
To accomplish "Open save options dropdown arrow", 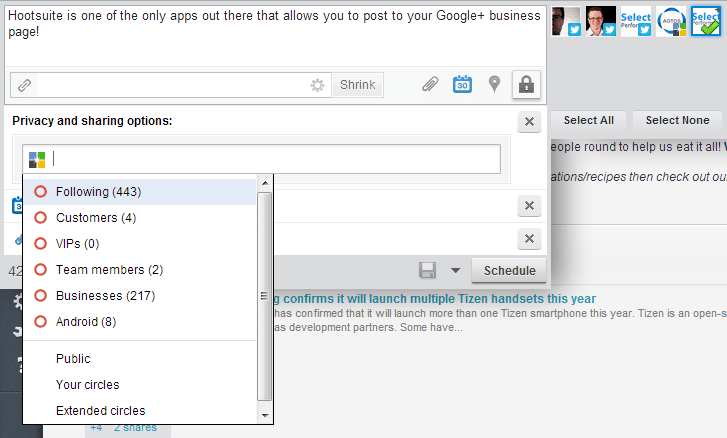I will [x=455, y=271].
